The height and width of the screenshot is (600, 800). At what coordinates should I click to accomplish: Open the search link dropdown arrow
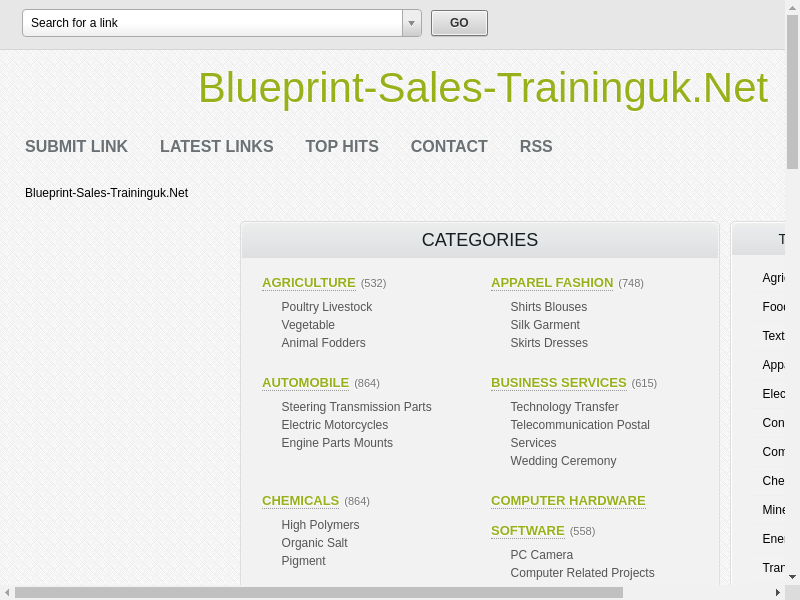(x=411, y=23)
